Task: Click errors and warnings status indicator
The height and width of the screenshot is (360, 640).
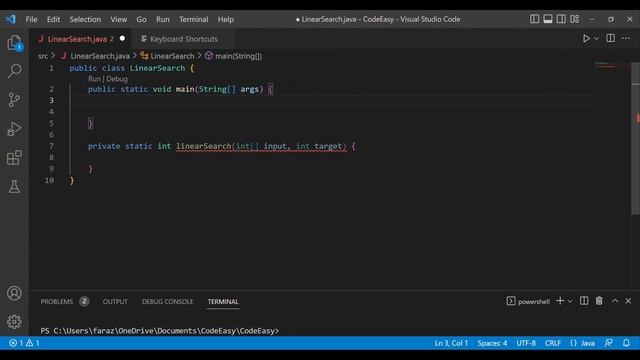Action: (24, 343)
